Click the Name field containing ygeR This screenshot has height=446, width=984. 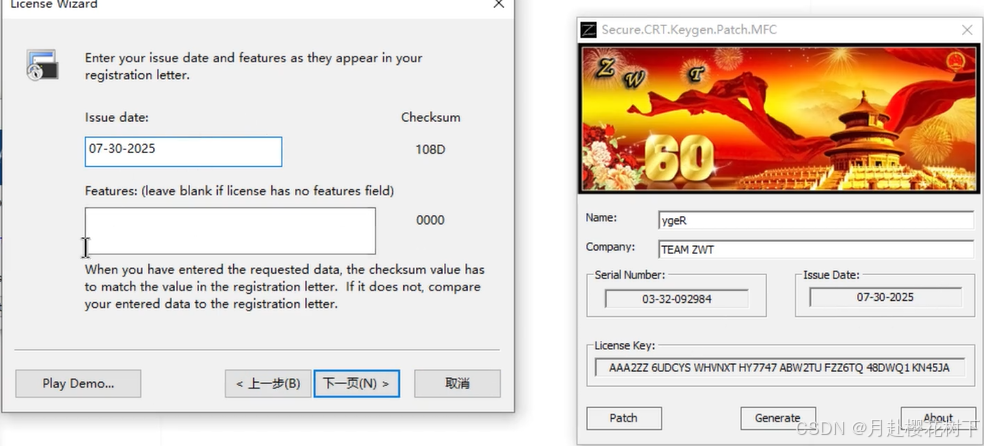[x=816, y=220]
